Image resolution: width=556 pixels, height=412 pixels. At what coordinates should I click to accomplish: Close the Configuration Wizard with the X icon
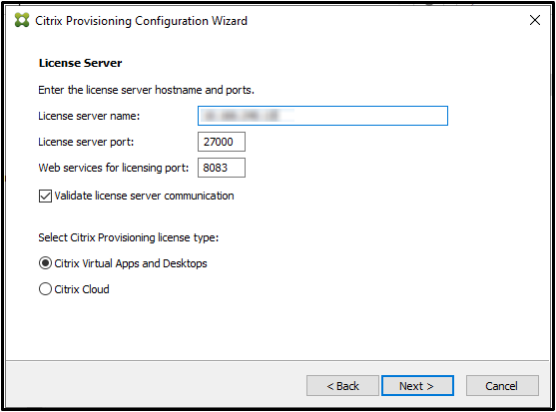click(x=535, y=20)
